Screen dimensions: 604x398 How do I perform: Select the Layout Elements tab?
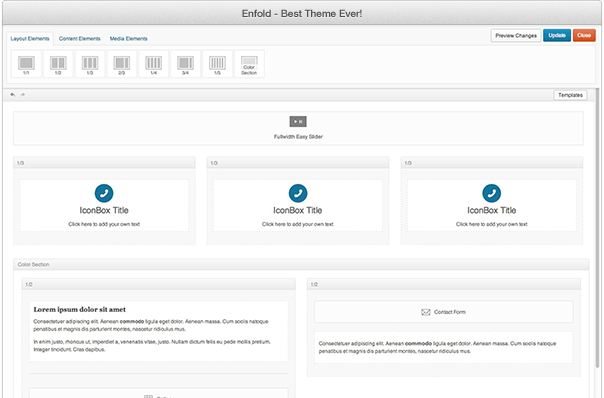(30, 39)
